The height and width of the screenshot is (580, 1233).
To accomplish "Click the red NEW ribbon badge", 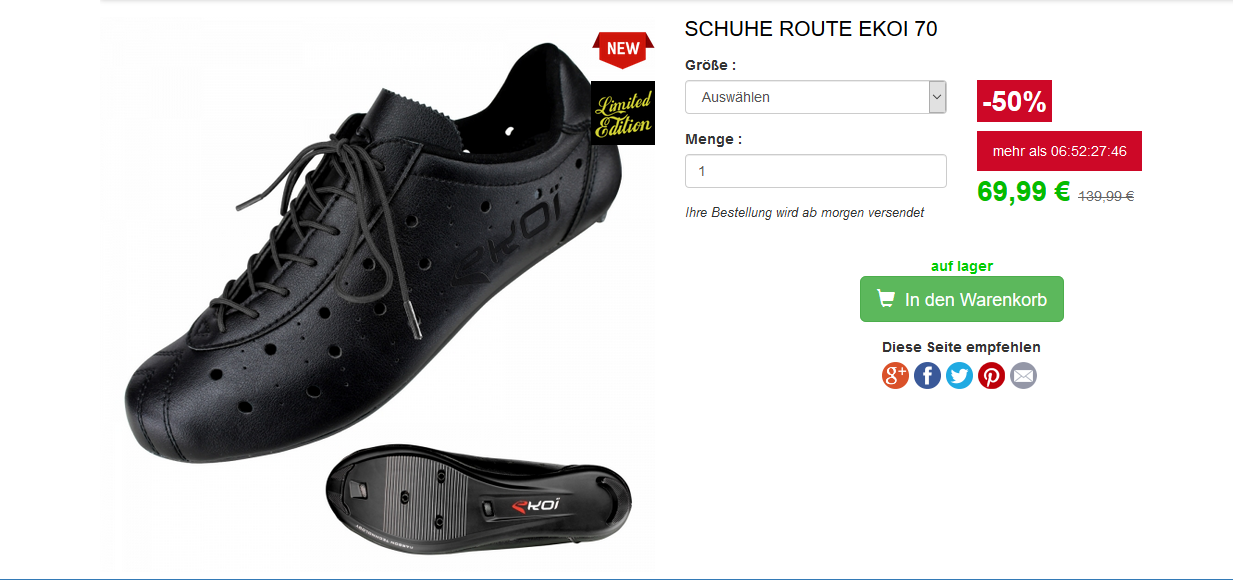I will point(623,49).
